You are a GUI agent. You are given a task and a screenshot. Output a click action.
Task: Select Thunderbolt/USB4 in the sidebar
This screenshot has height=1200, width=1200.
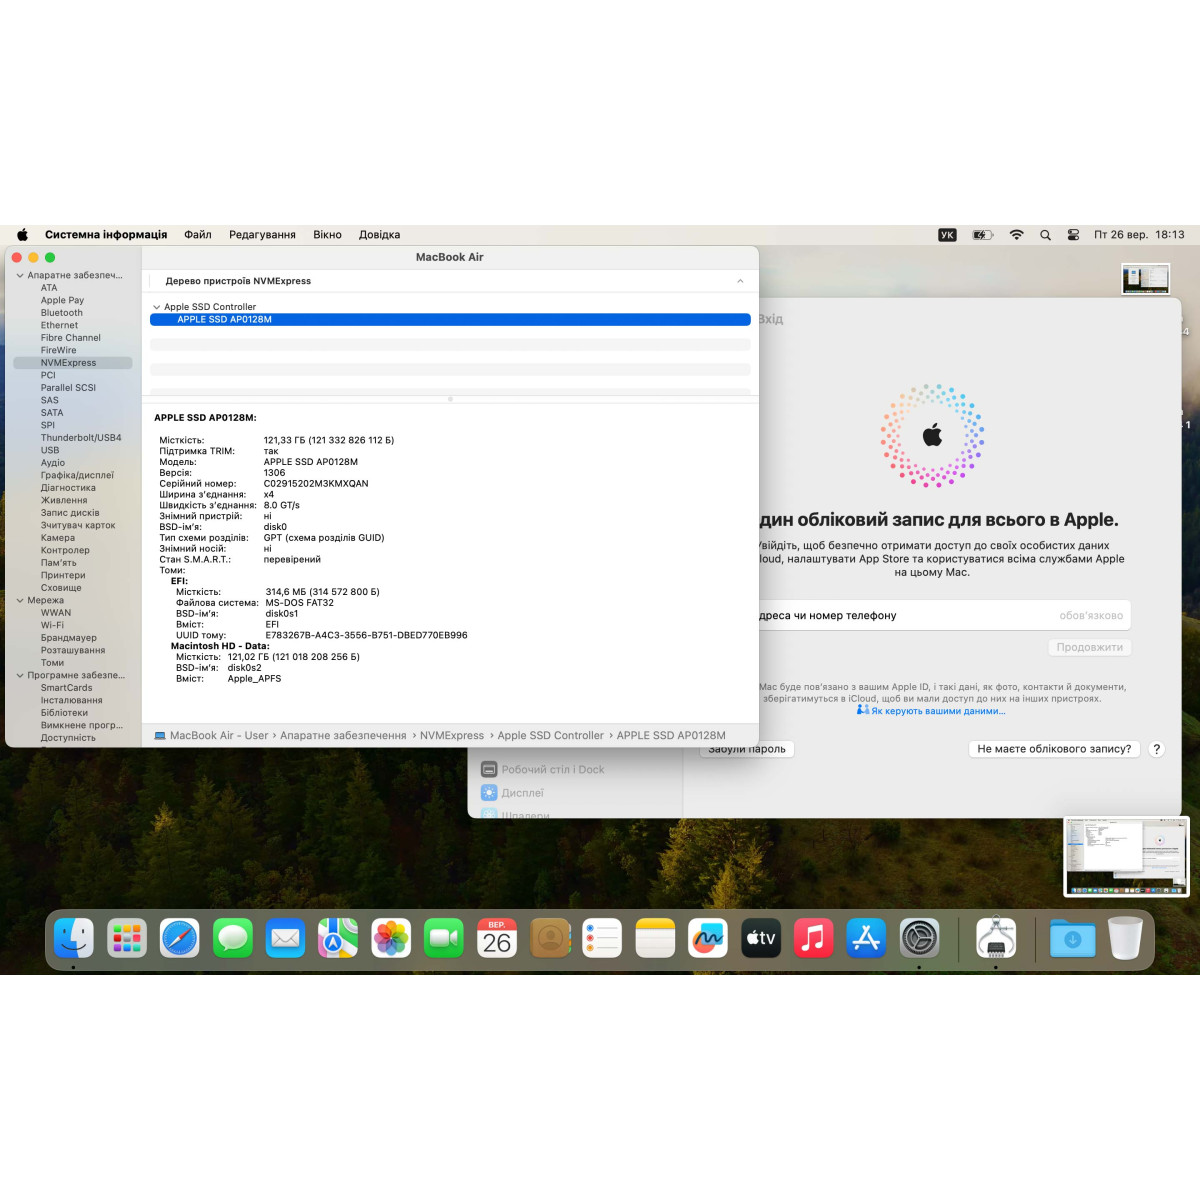pos(81,438)
